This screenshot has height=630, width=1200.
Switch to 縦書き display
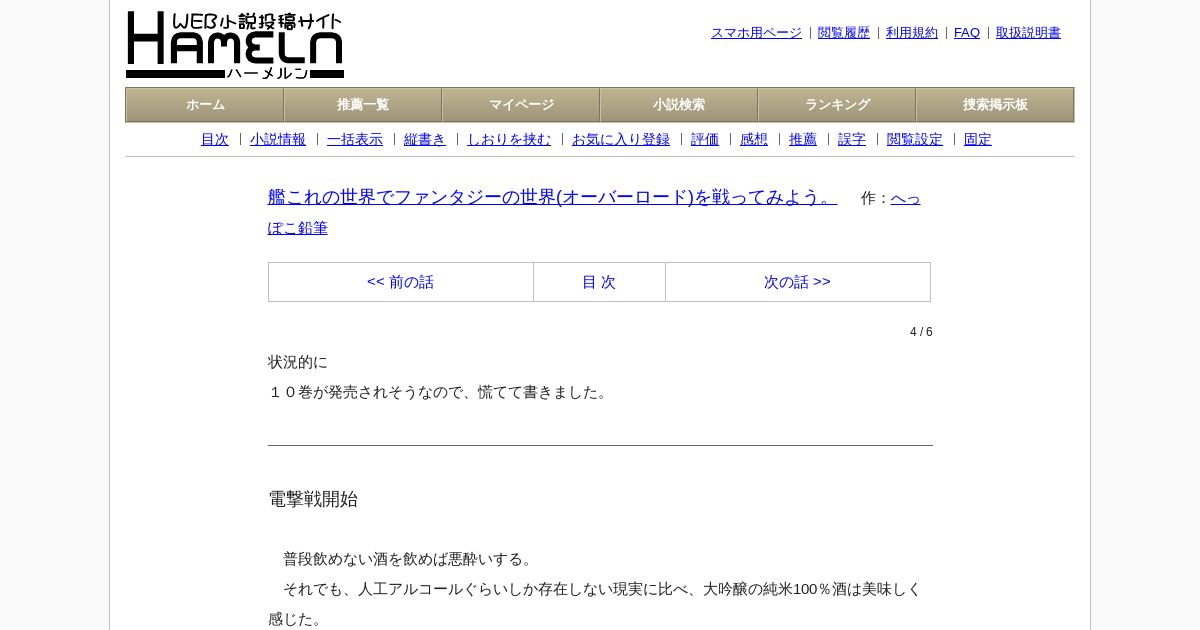coord(425,140)
